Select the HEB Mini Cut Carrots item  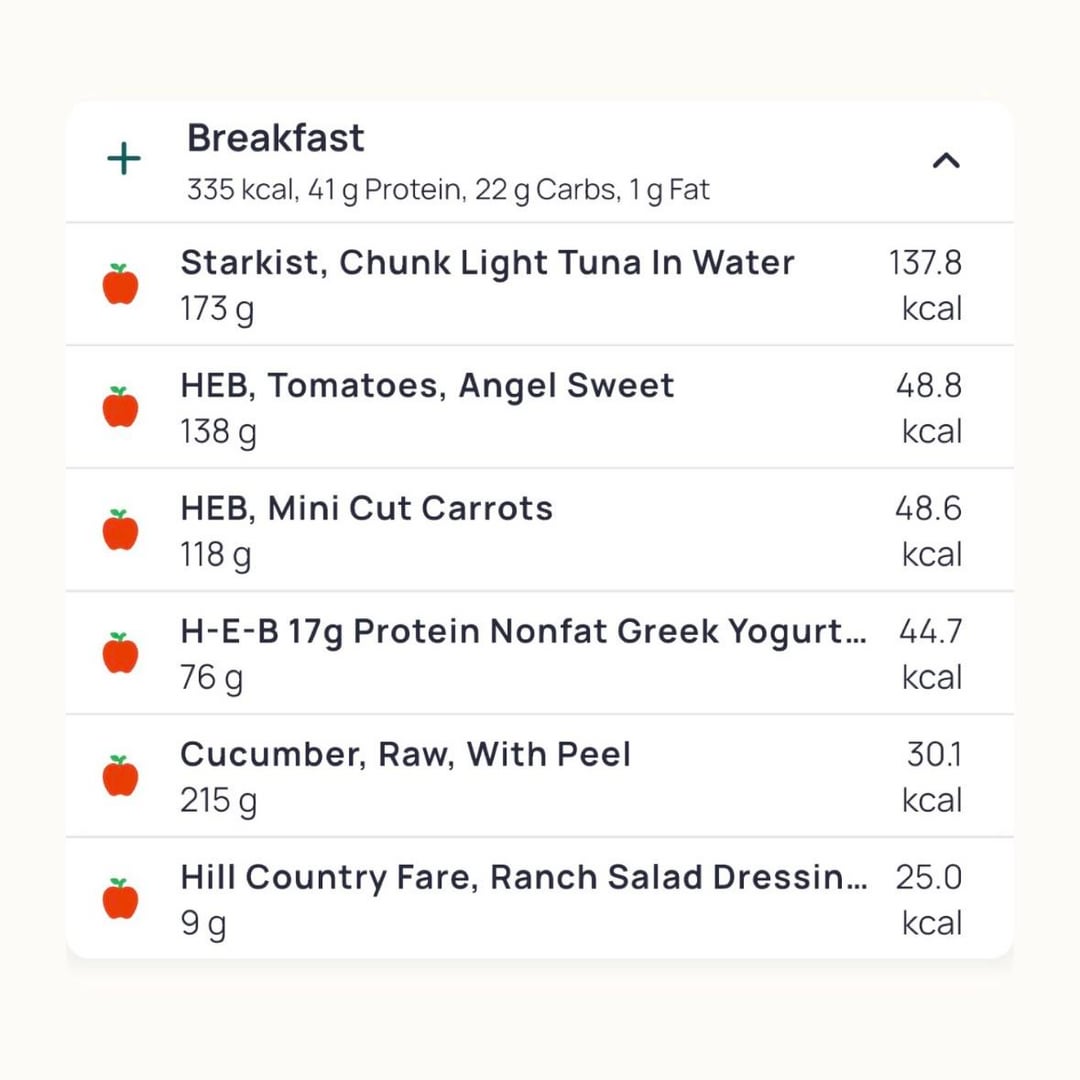[x=366, y=509]
